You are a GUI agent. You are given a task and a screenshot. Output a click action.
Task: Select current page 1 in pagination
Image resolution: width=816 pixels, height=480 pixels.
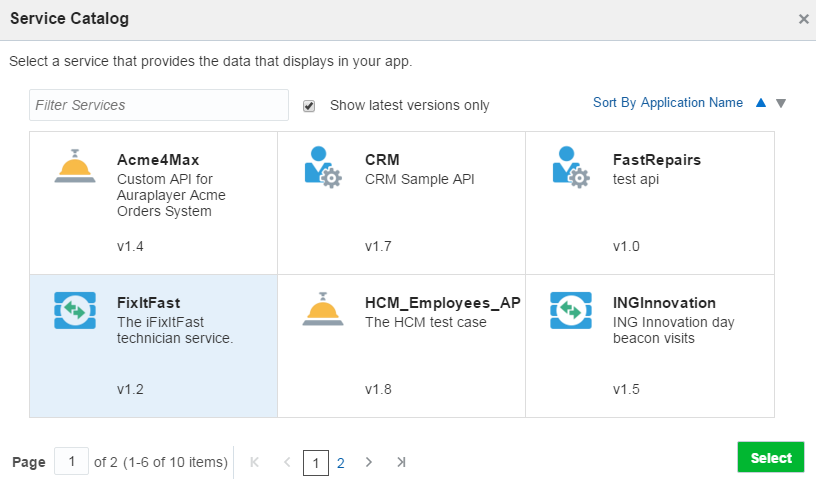tap(315, 463)
